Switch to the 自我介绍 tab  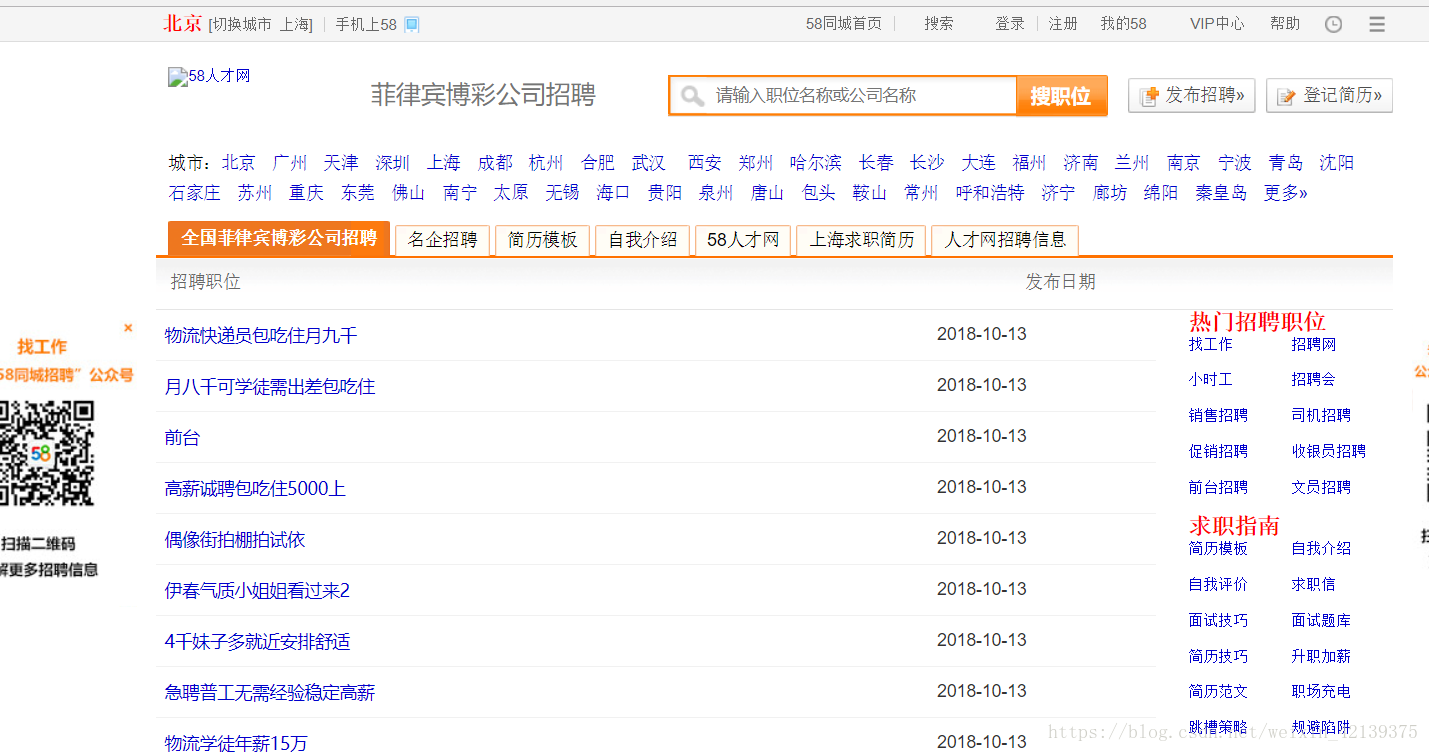point(642,240)
